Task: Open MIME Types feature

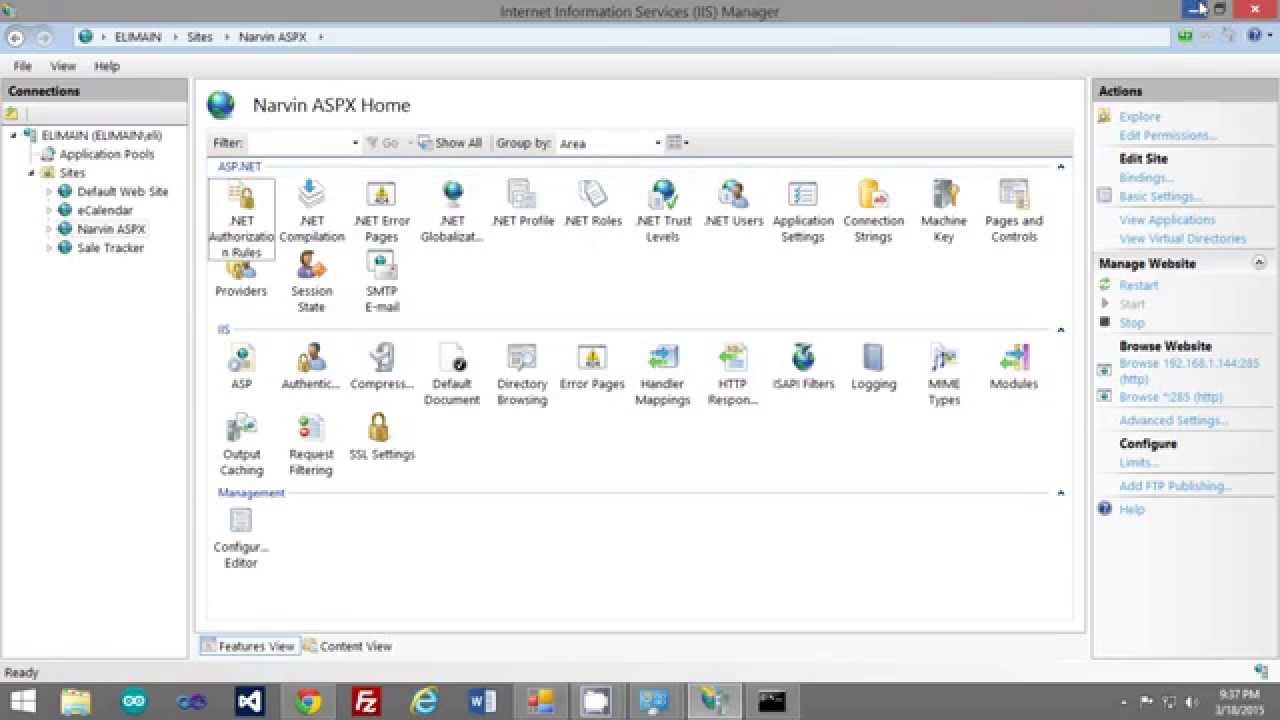Action: point(944,375)
